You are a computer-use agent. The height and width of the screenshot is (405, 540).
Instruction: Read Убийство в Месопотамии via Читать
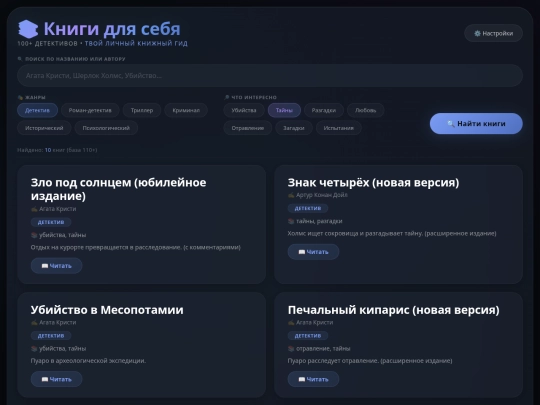click(56, 379)
